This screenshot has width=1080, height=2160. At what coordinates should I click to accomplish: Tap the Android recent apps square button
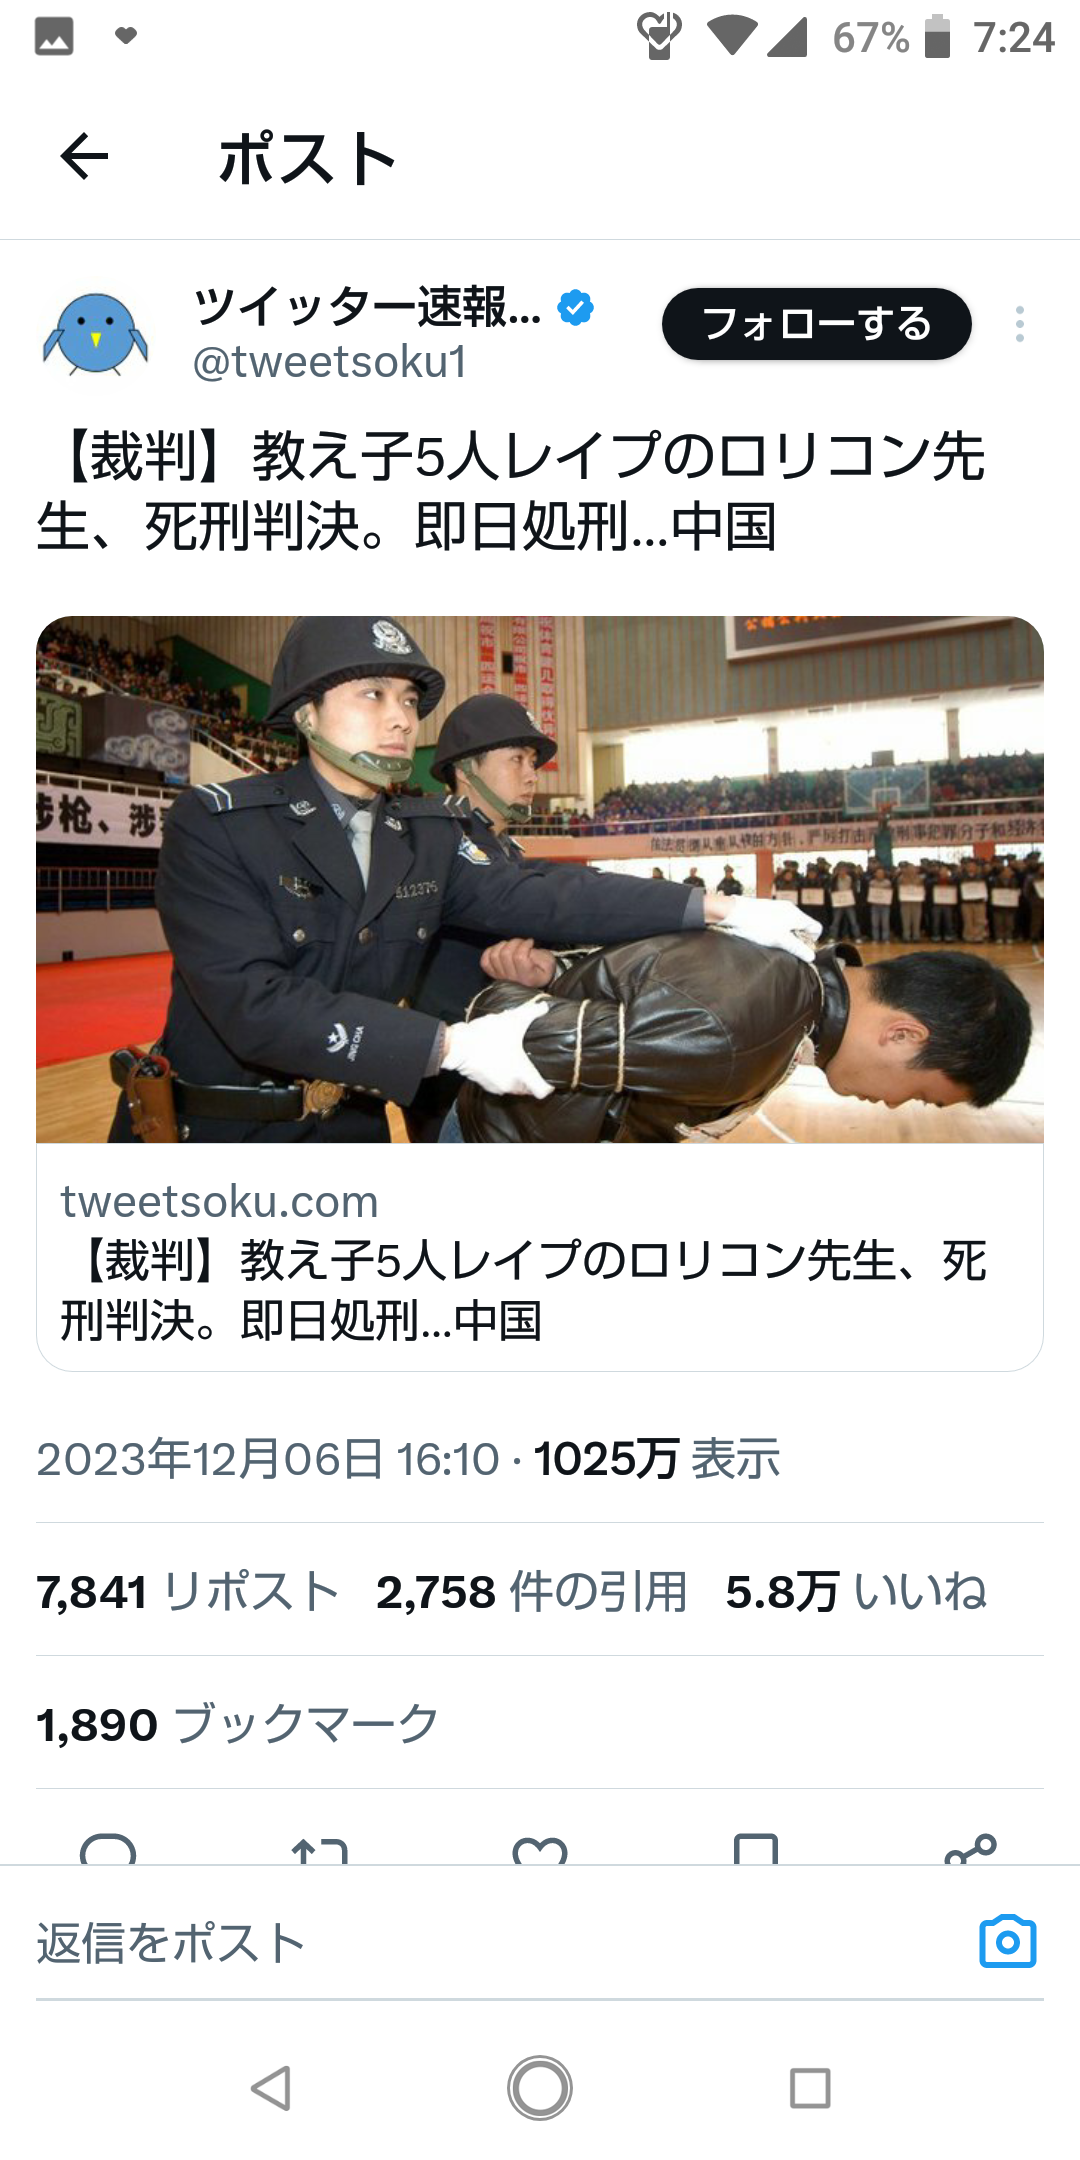coord(810,2088)
